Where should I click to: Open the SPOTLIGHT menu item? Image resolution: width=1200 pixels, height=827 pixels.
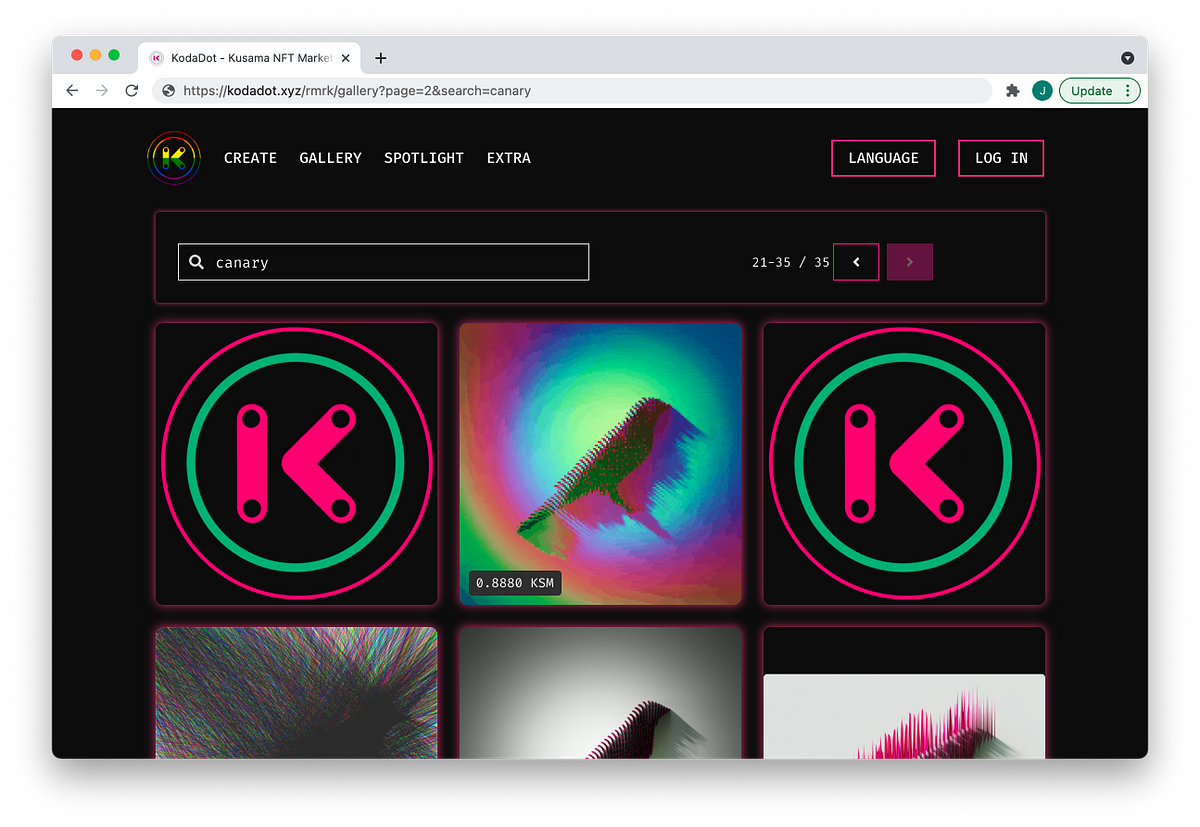[424, 158]
